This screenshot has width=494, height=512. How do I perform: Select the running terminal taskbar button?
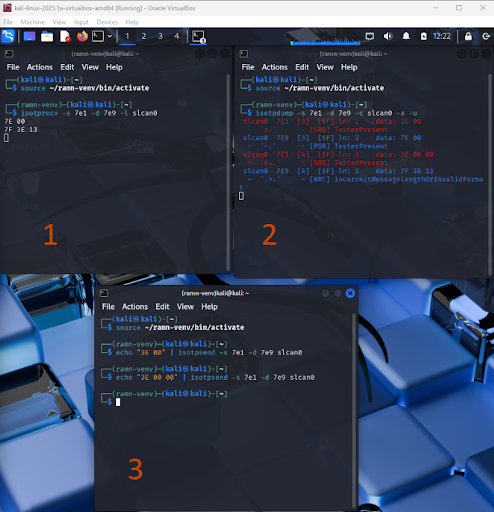(199, 36)
